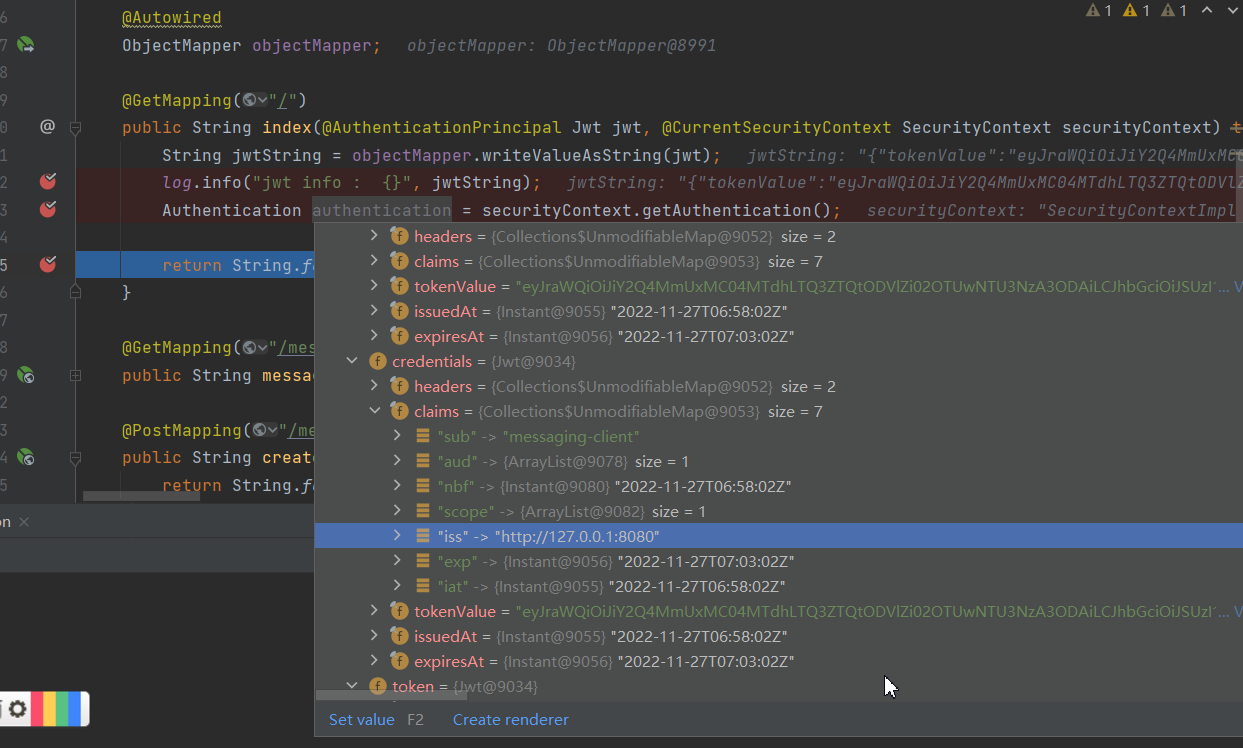Expand the "exp" Instant entry
Image resolution: width=1243 pixels, height=748 pixels.
397,561
